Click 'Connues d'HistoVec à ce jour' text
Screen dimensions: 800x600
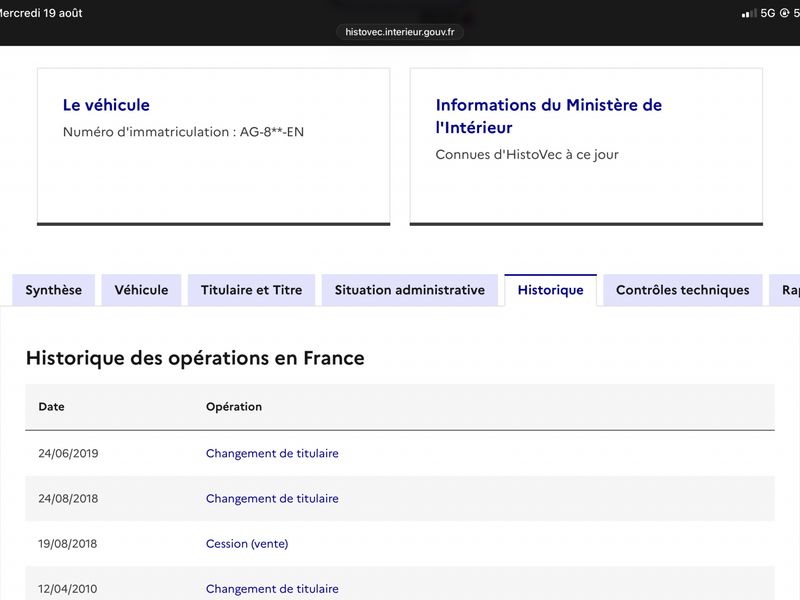(527, 155)
